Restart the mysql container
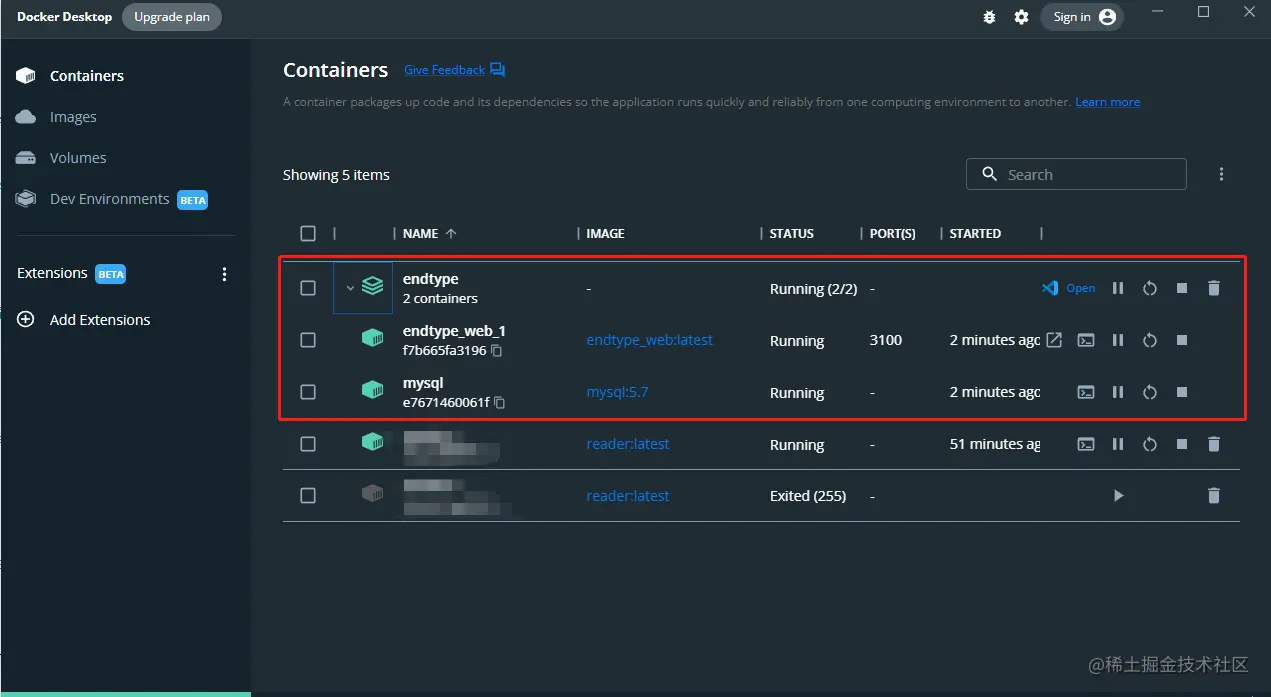Screen dimensions: 1271x697 point(1150,392)
